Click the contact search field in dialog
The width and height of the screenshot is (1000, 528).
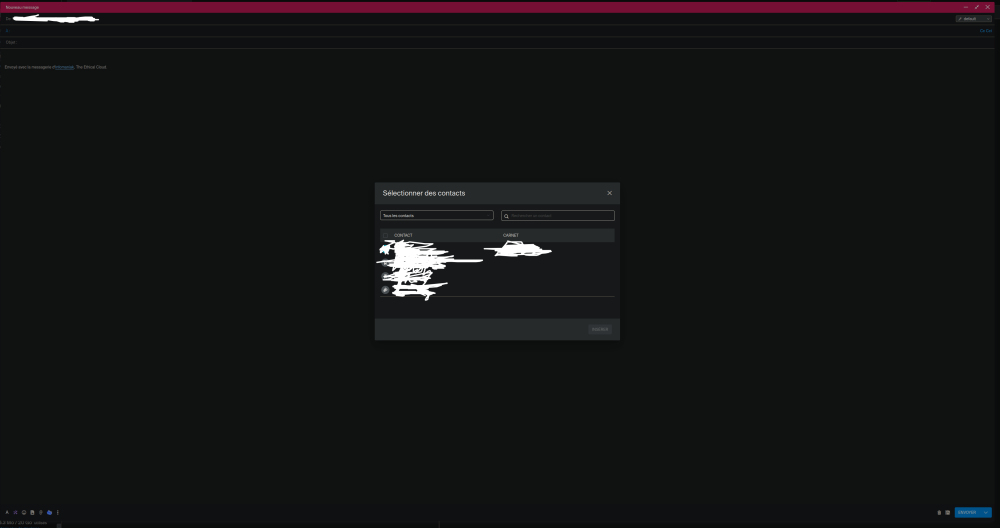[557, 216]
